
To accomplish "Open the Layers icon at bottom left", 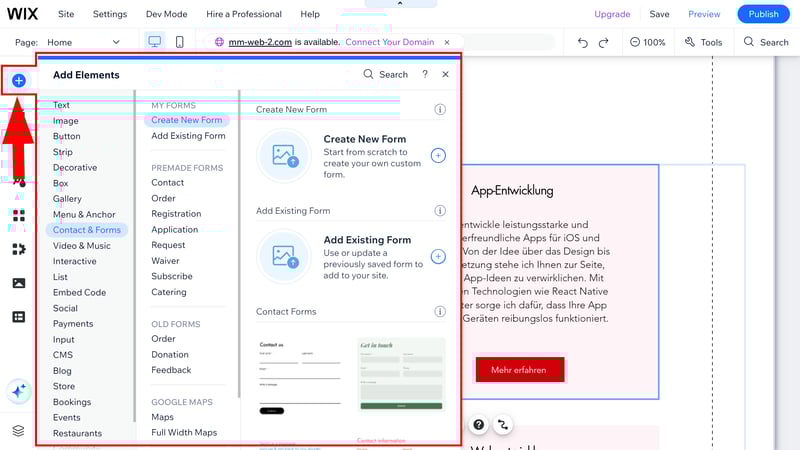I will coord(18,431).
